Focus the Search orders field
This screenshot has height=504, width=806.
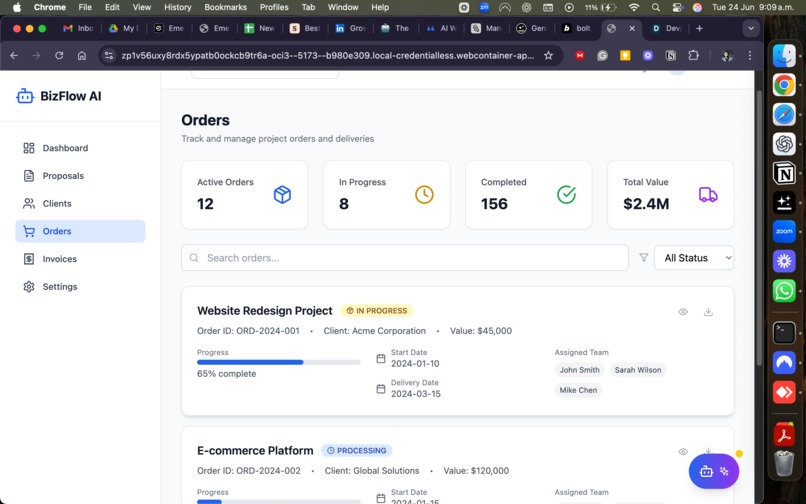tap(405, 258)
